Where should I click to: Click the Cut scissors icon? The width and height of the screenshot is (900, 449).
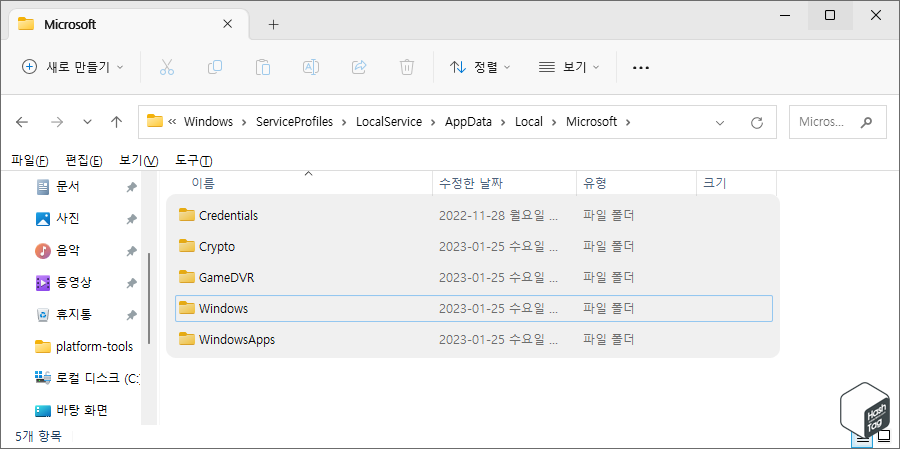pyautogui.click(x=166, y=67)
